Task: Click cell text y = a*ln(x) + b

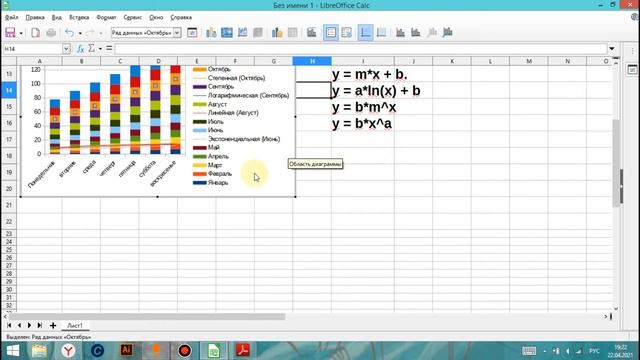Action: [x=376, y=91]
